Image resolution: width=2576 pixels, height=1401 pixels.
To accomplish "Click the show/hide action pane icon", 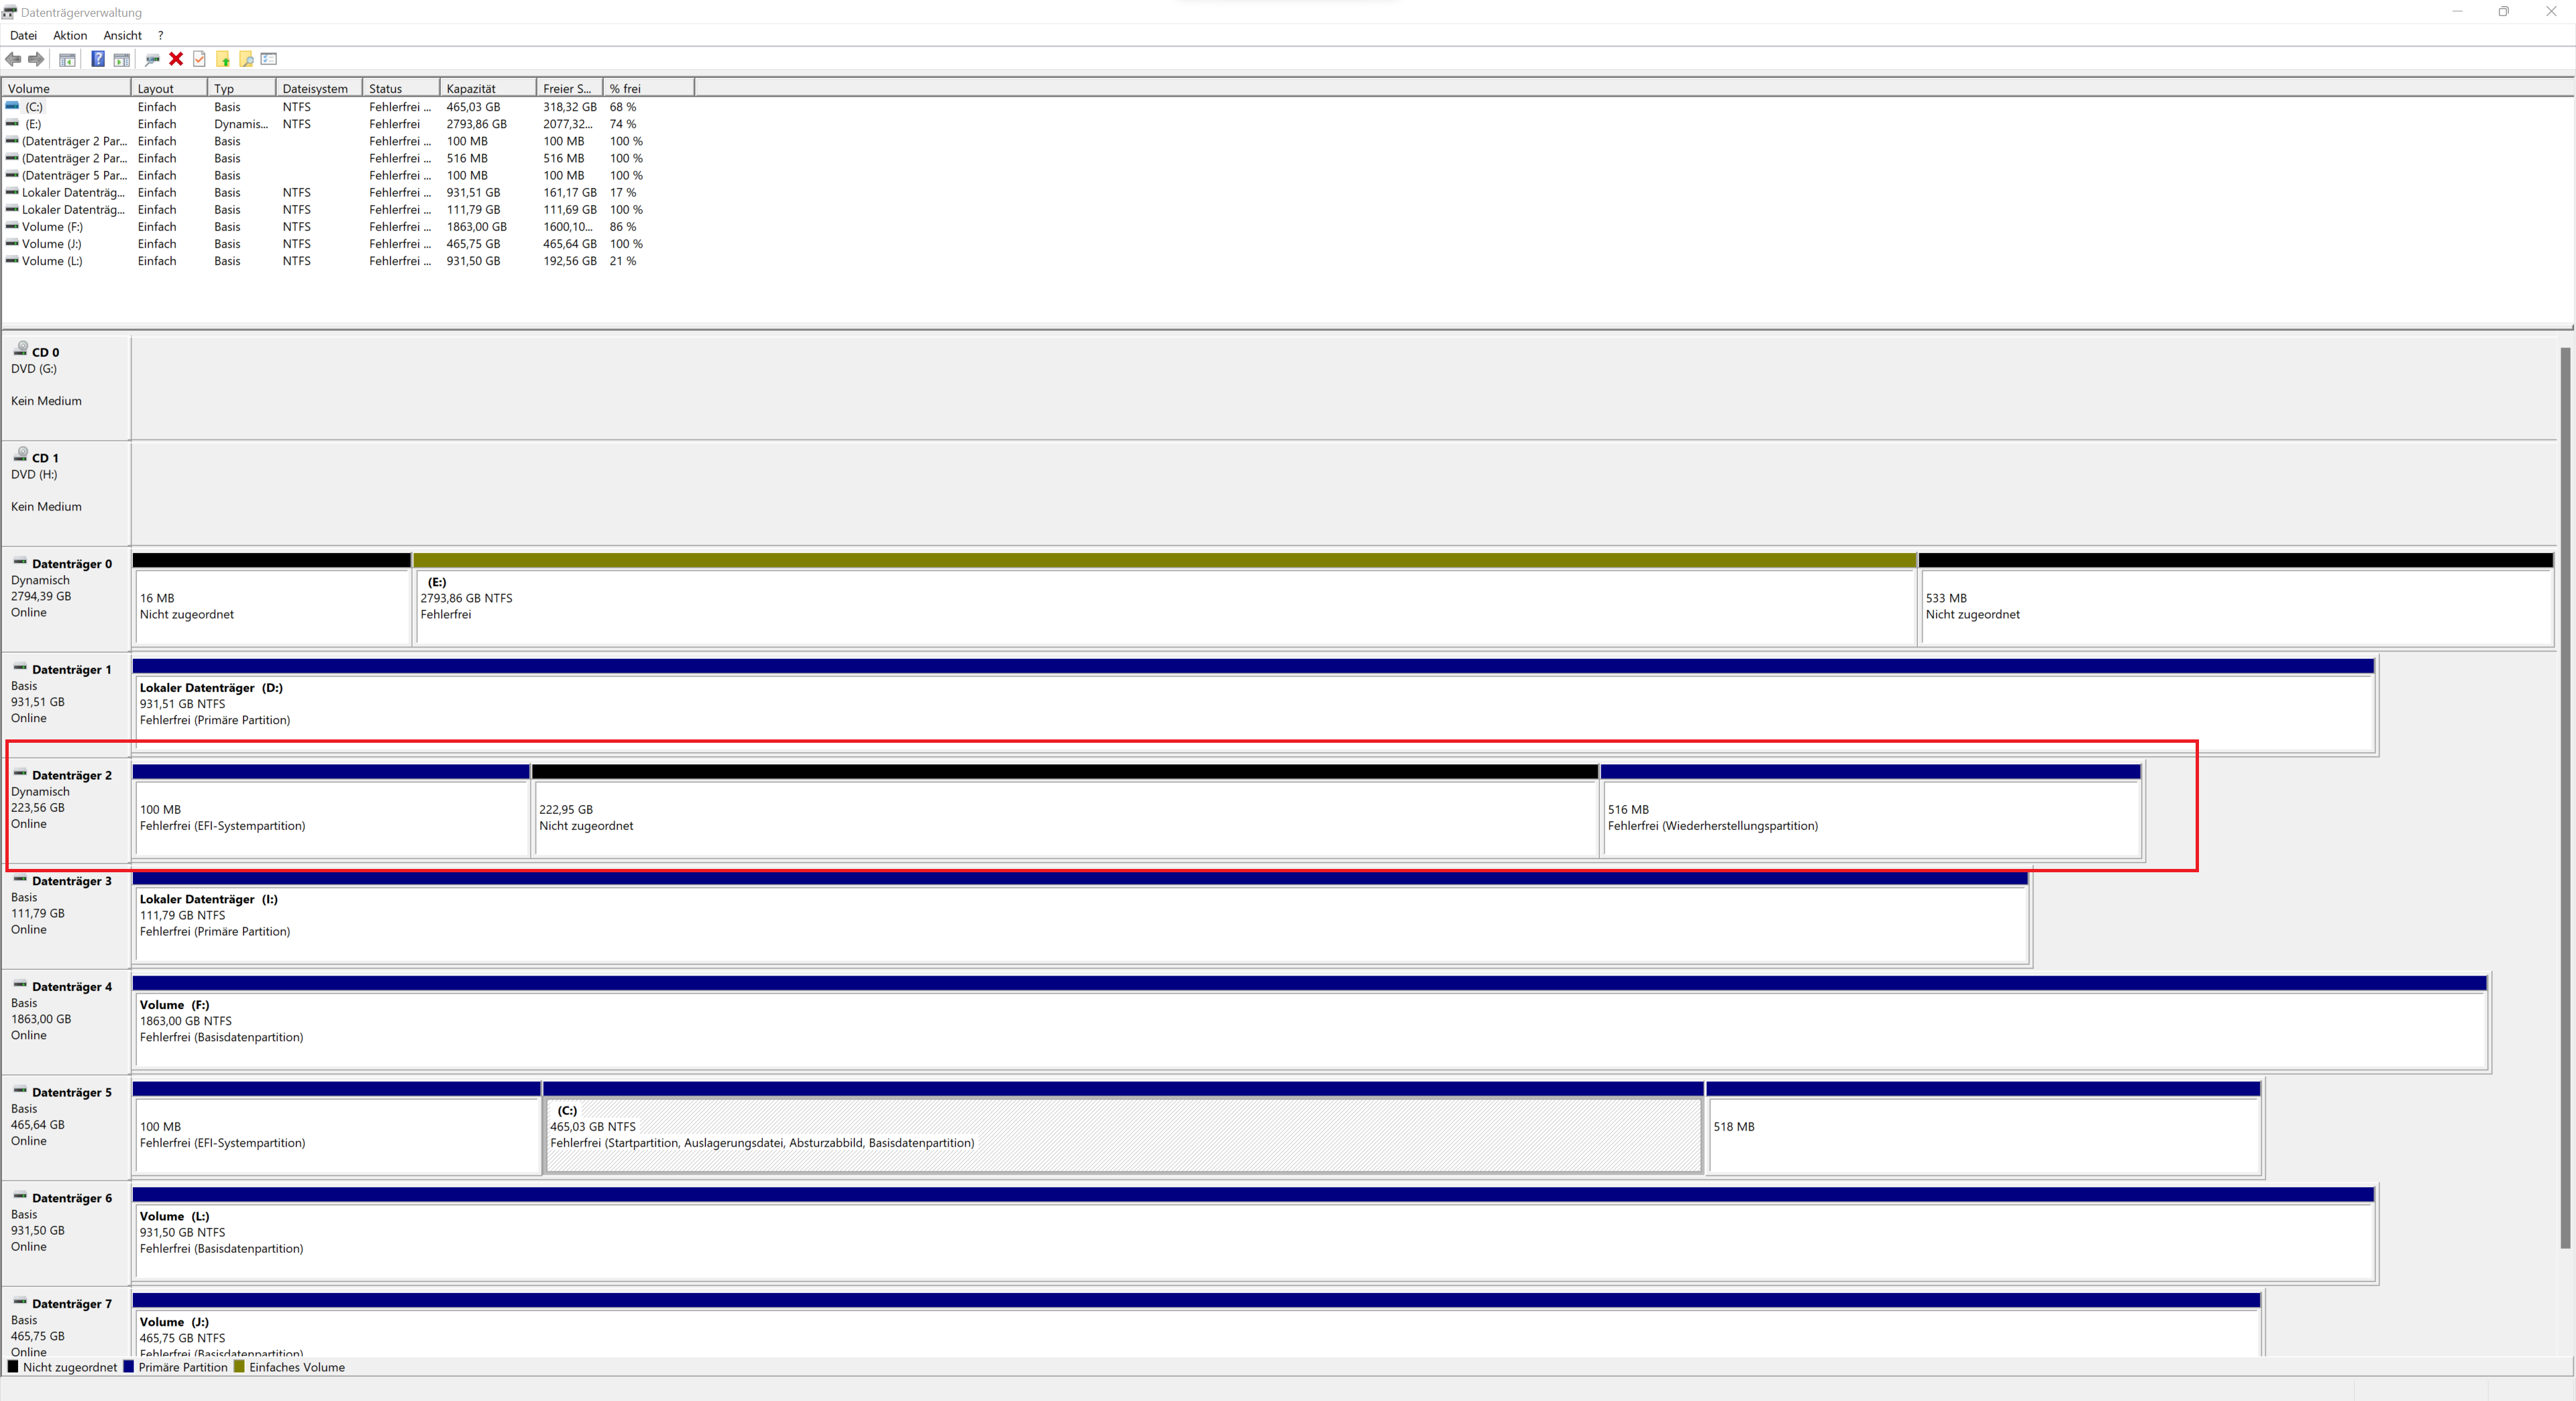I will tap(121, 59).
